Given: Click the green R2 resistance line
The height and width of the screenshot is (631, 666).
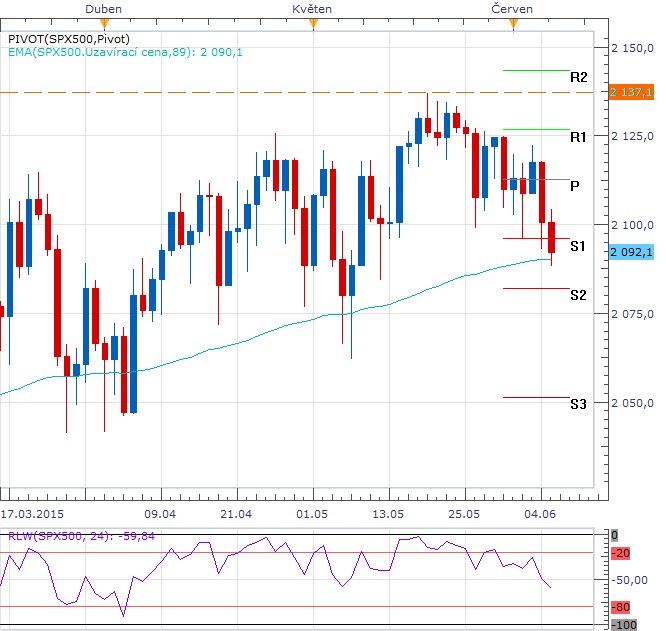Looking at the screenshot, I should [536, 70].
